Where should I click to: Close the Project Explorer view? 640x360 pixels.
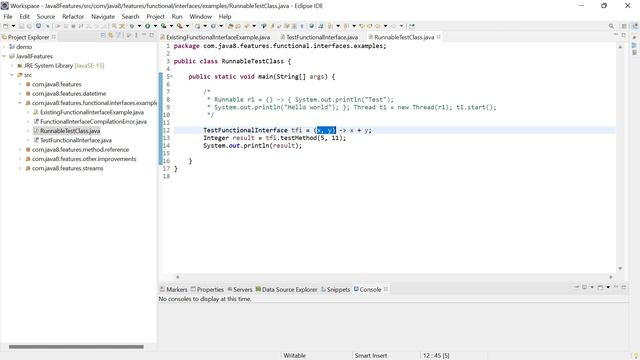tap(53, 37)
